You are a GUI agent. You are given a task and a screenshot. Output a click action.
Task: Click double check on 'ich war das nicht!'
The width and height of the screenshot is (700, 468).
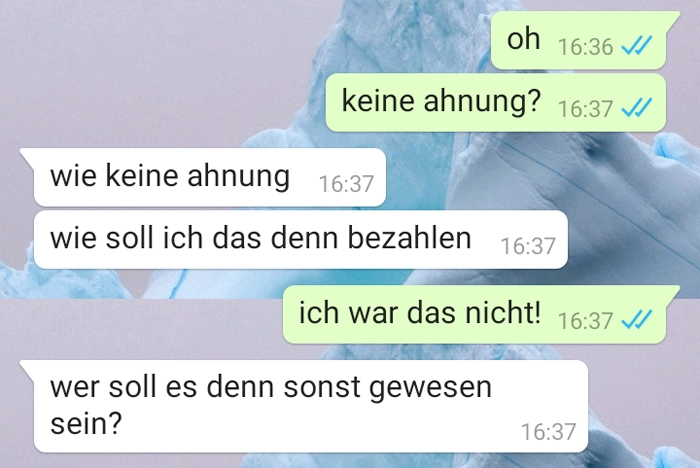pyautogui.click(x=637, y=320)
